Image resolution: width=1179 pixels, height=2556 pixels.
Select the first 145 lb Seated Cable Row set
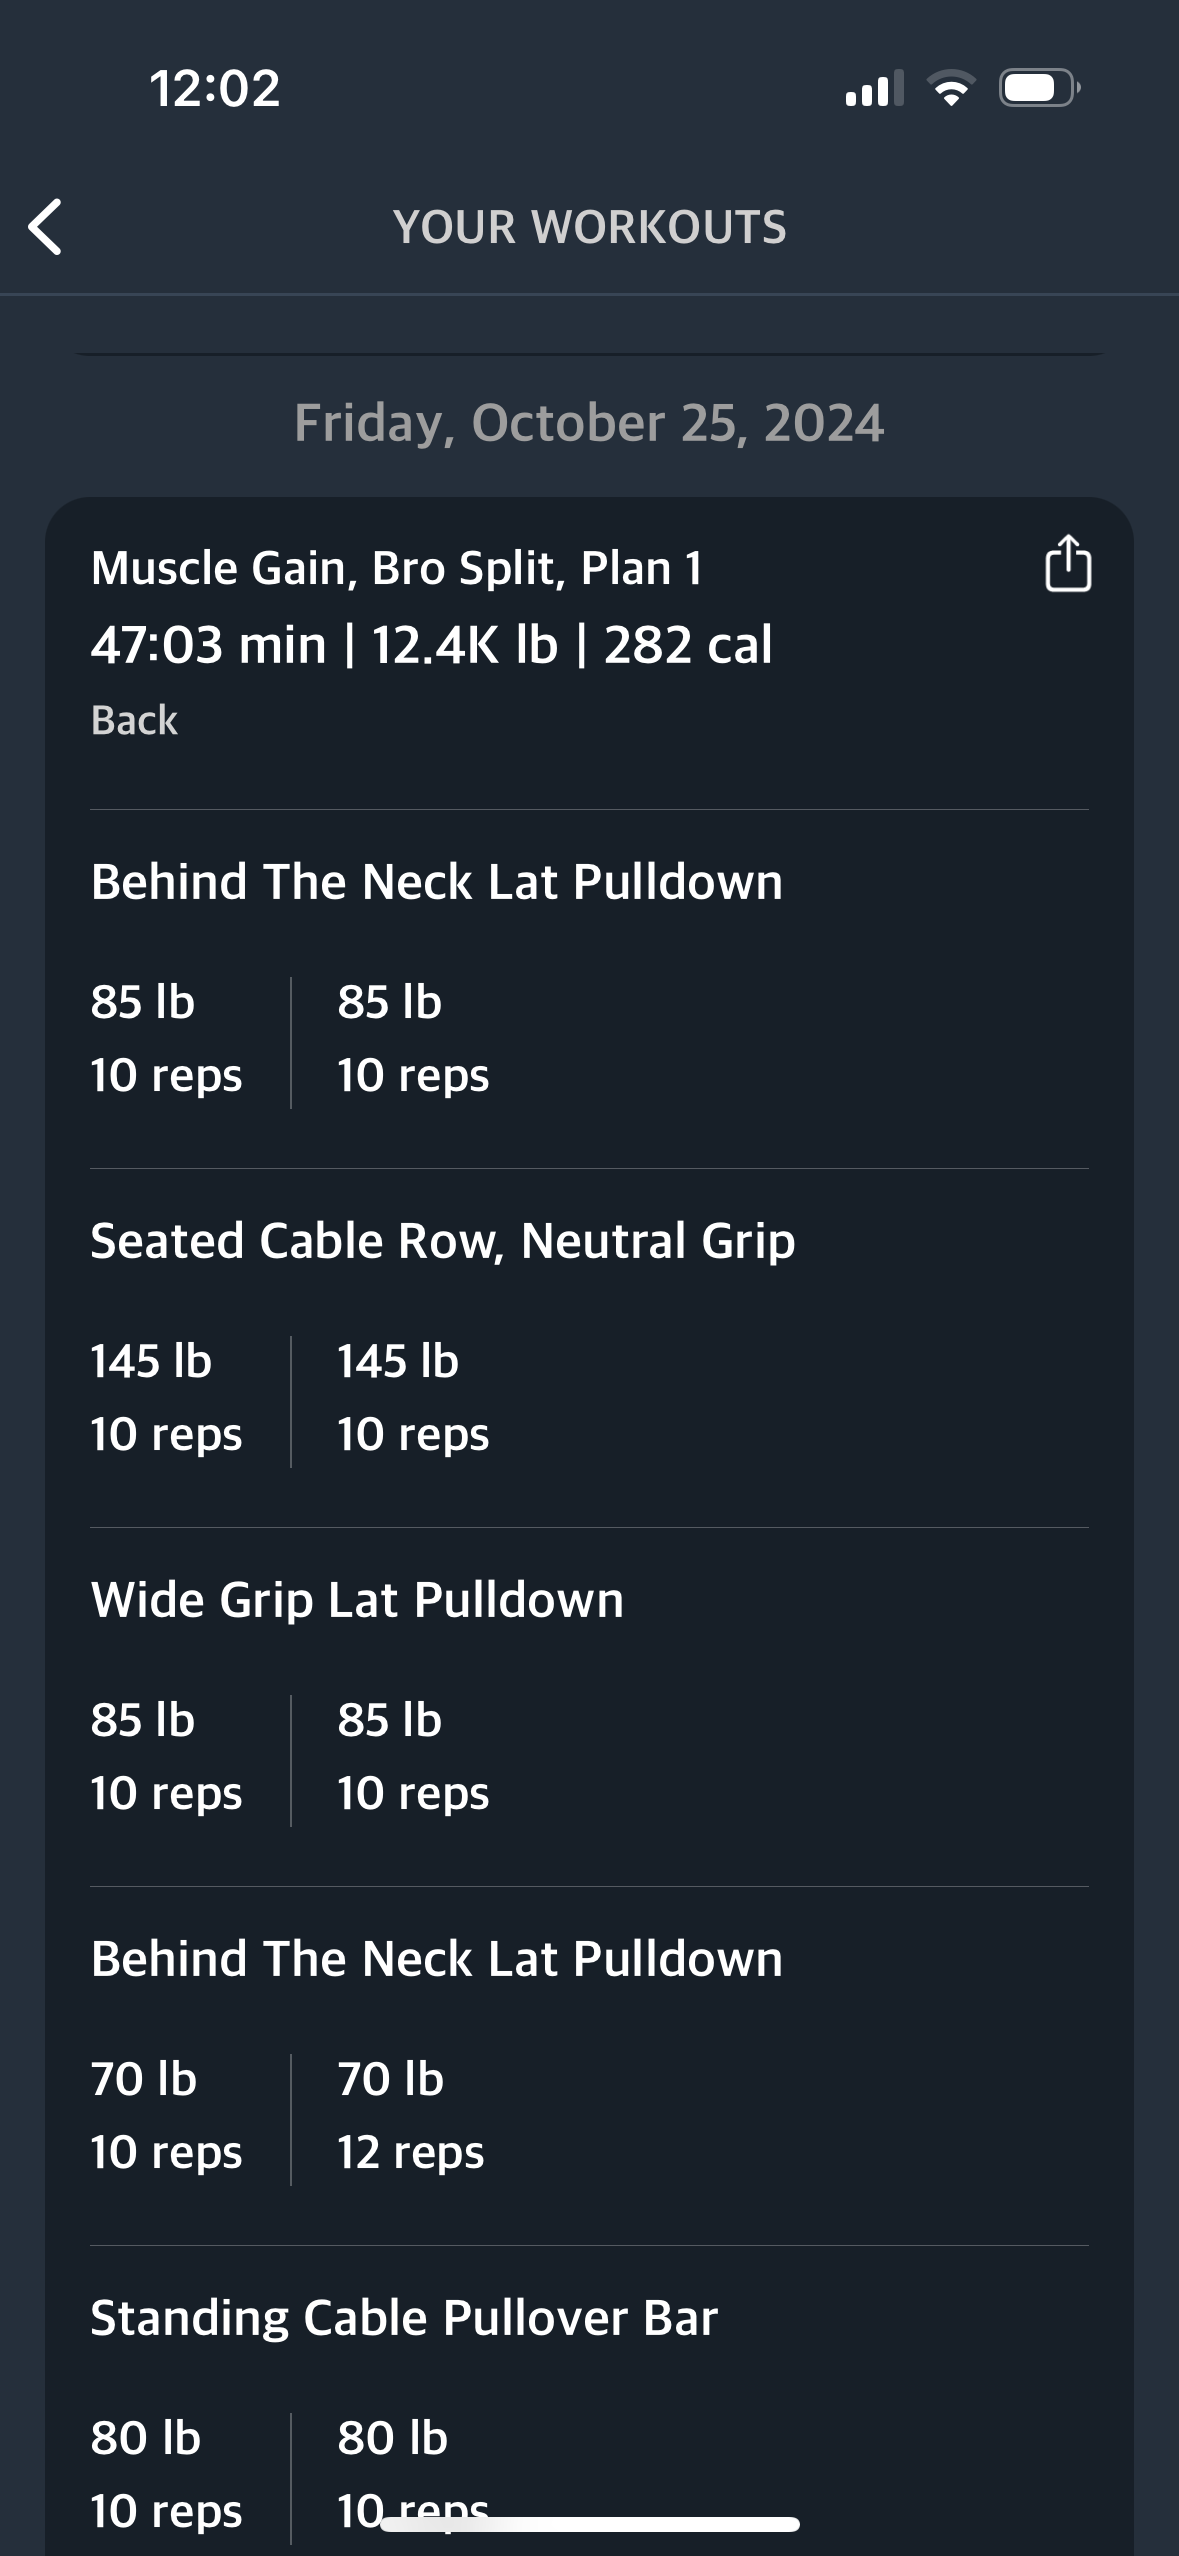coord(165,1397)
